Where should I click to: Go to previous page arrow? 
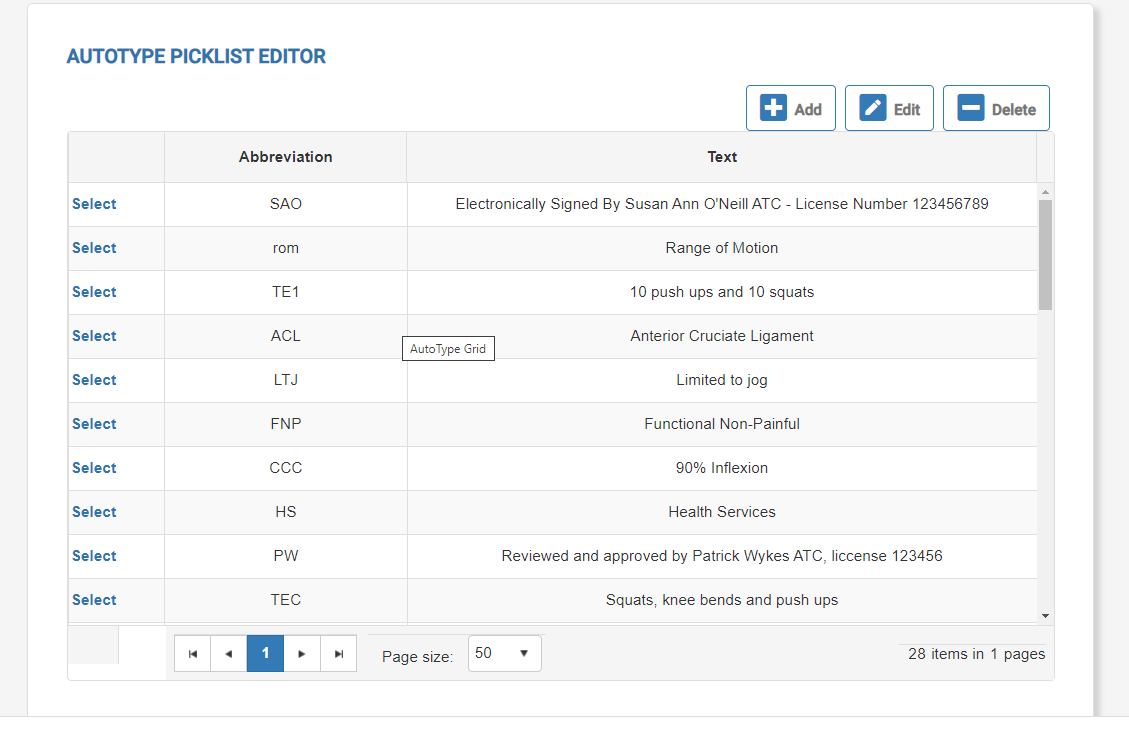[x=229, y=654]
